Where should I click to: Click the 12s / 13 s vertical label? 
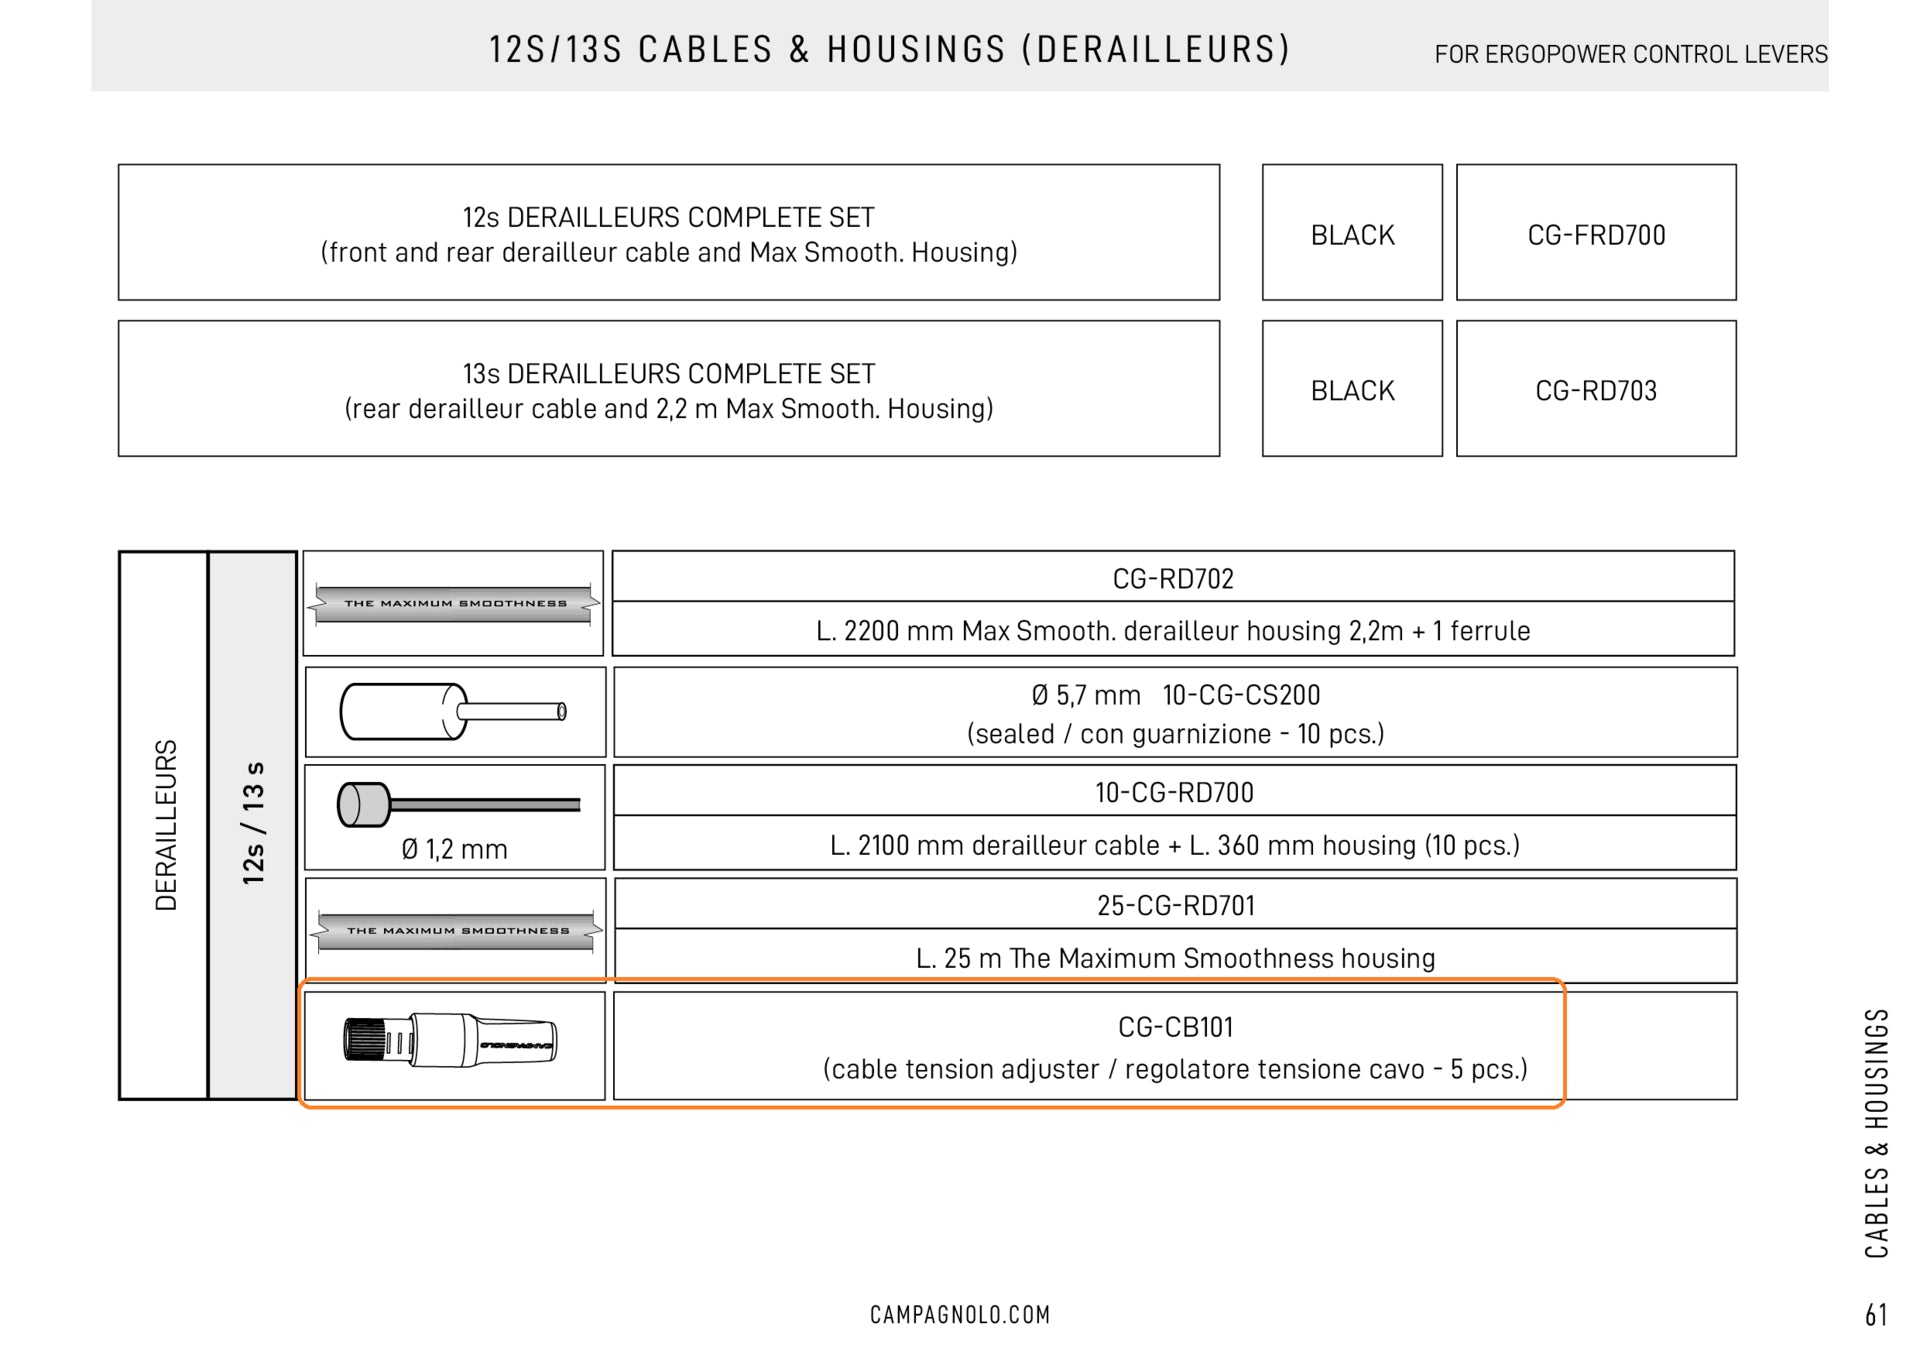253,823
